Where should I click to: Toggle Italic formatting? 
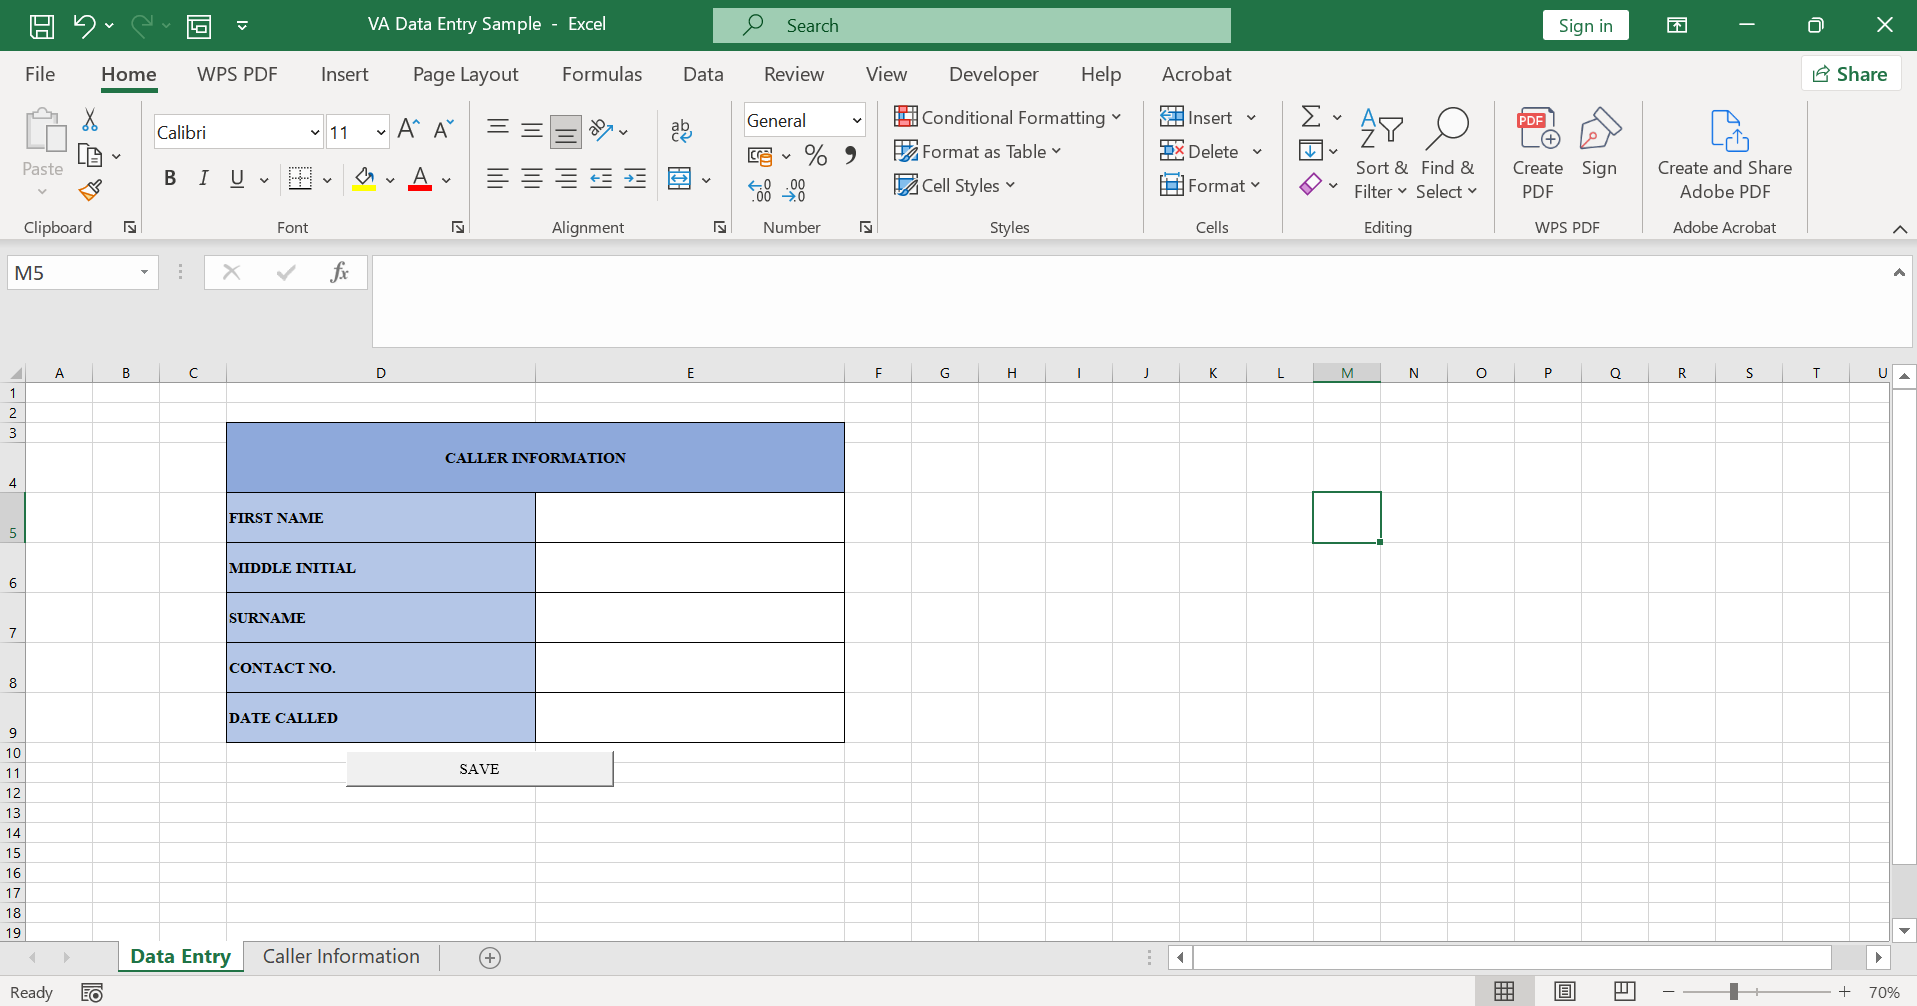pos(204,179)
